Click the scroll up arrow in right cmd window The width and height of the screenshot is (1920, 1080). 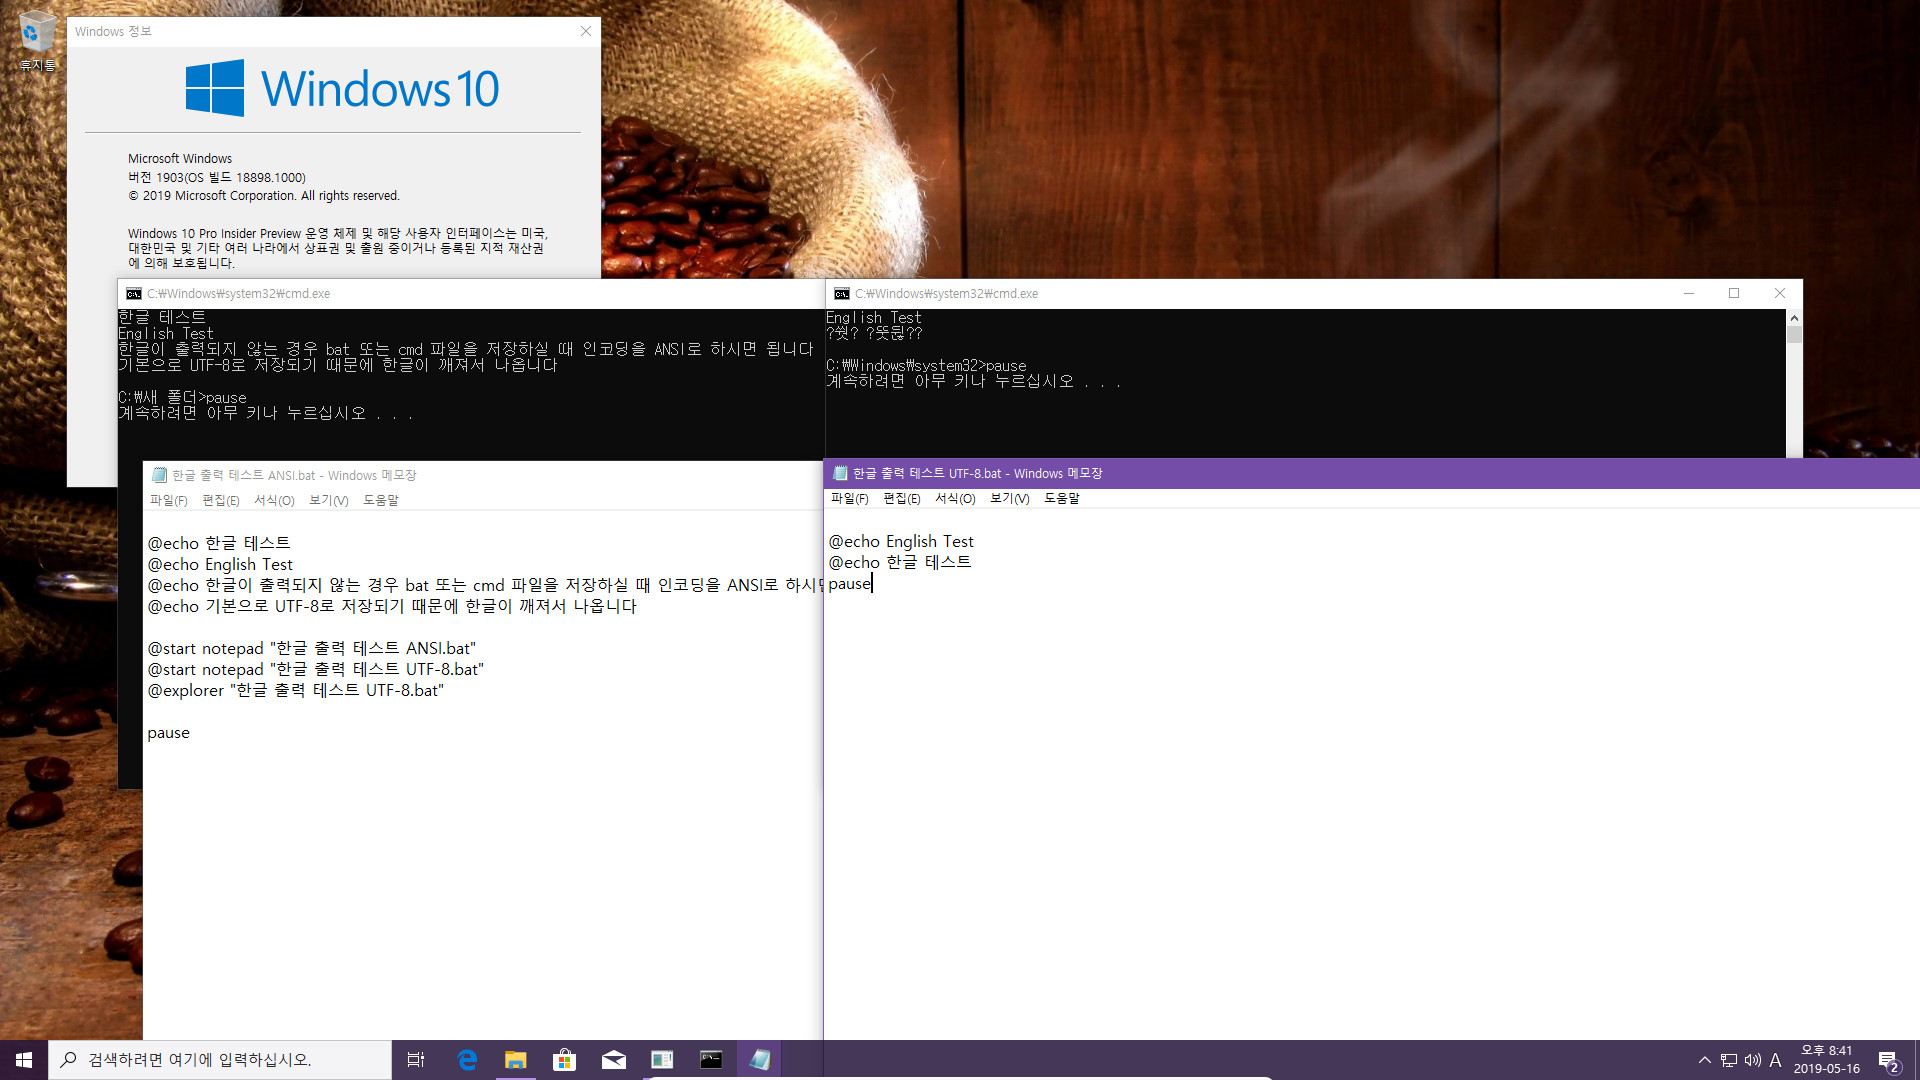[1794, 317]
